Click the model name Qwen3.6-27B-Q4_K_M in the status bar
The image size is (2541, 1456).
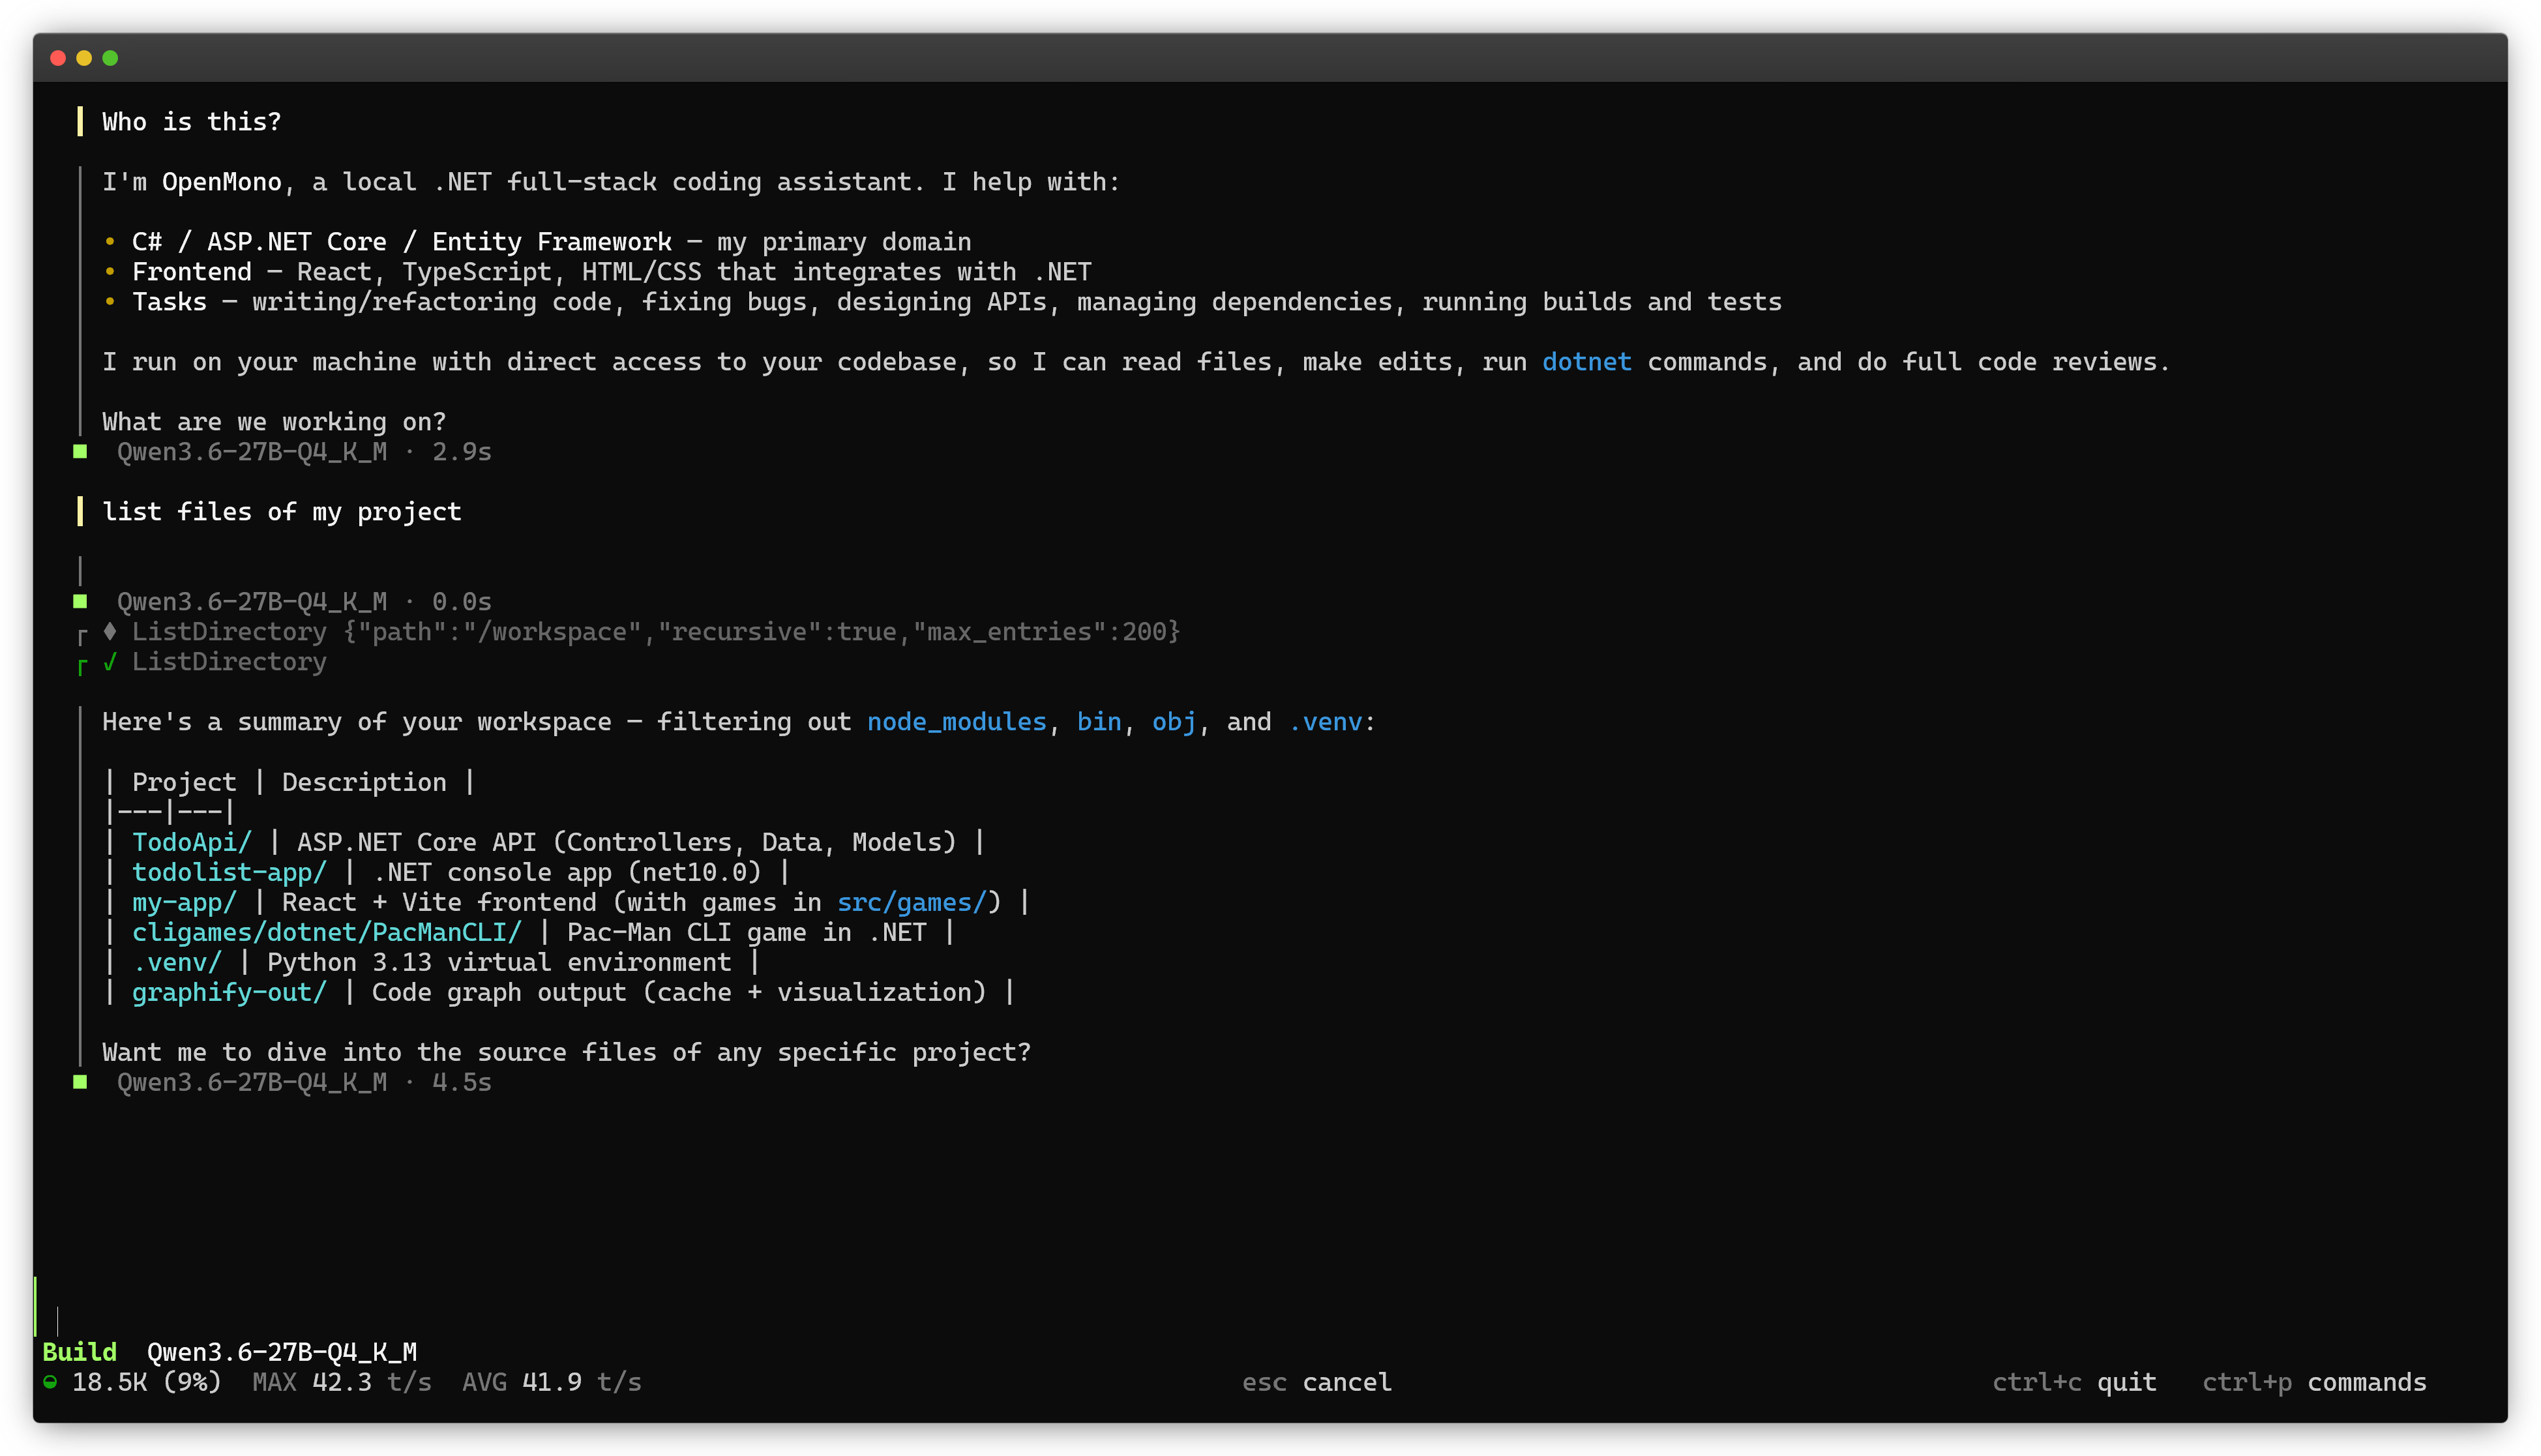pyautogui.click(x=282, y=1352)
